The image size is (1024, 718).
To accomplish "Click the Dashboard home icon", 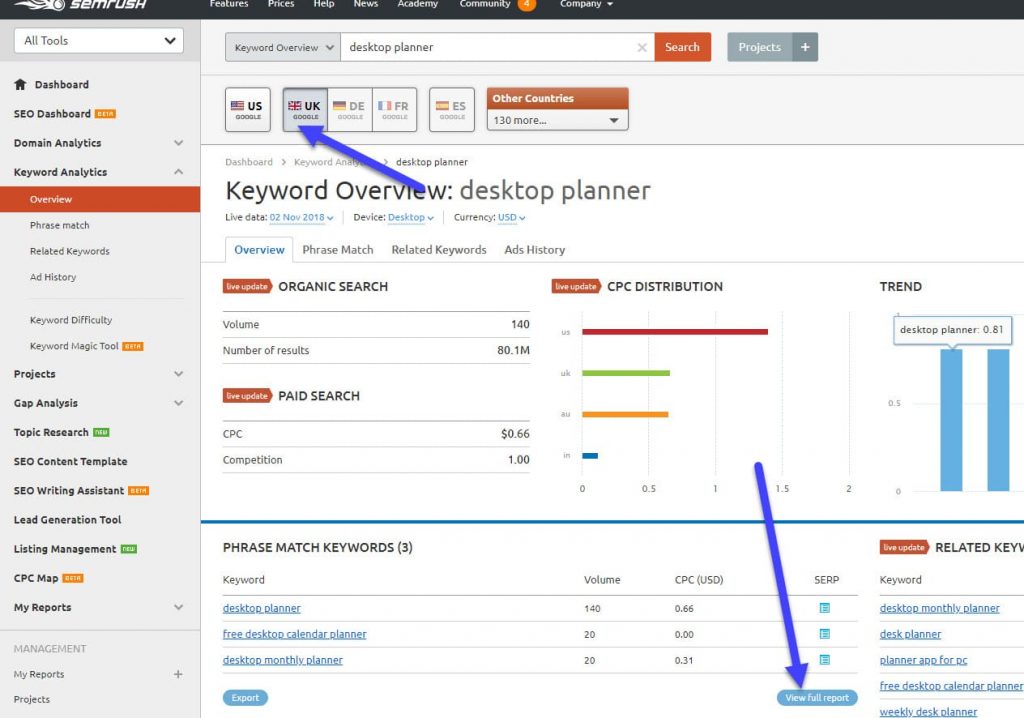I will tap(20, 84).
